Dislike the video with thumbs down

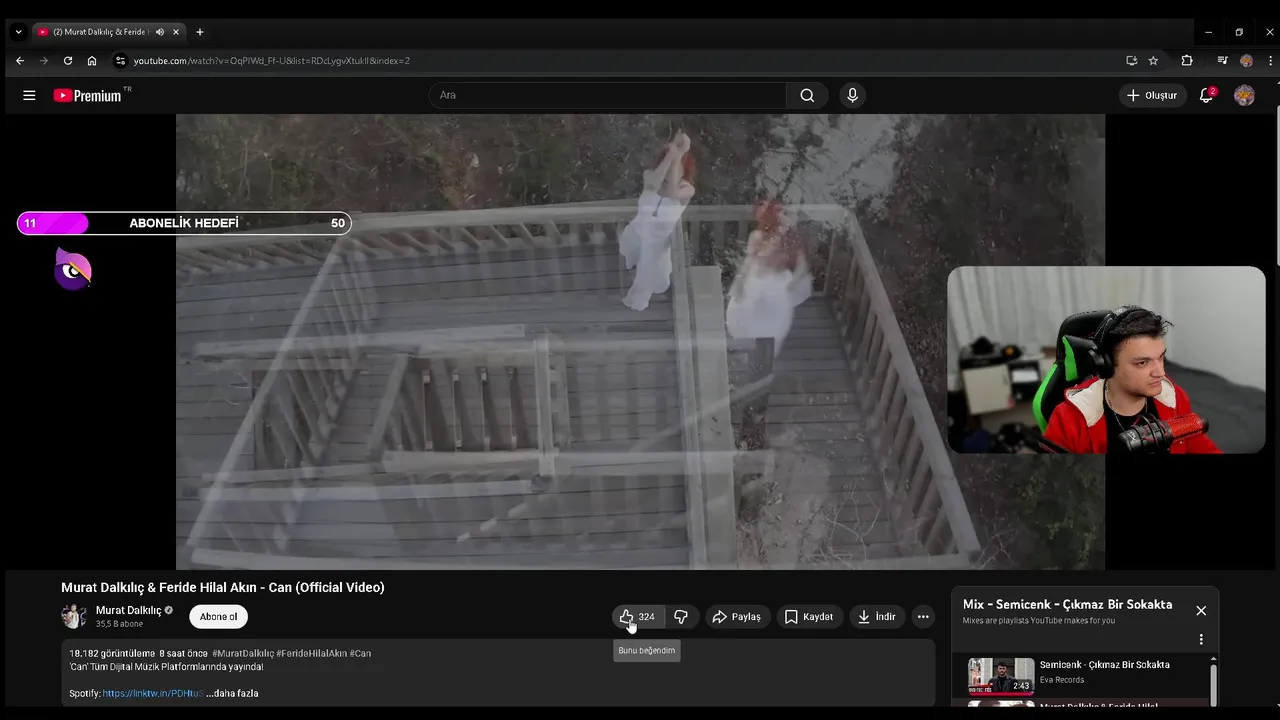click(x=681, y=617)
